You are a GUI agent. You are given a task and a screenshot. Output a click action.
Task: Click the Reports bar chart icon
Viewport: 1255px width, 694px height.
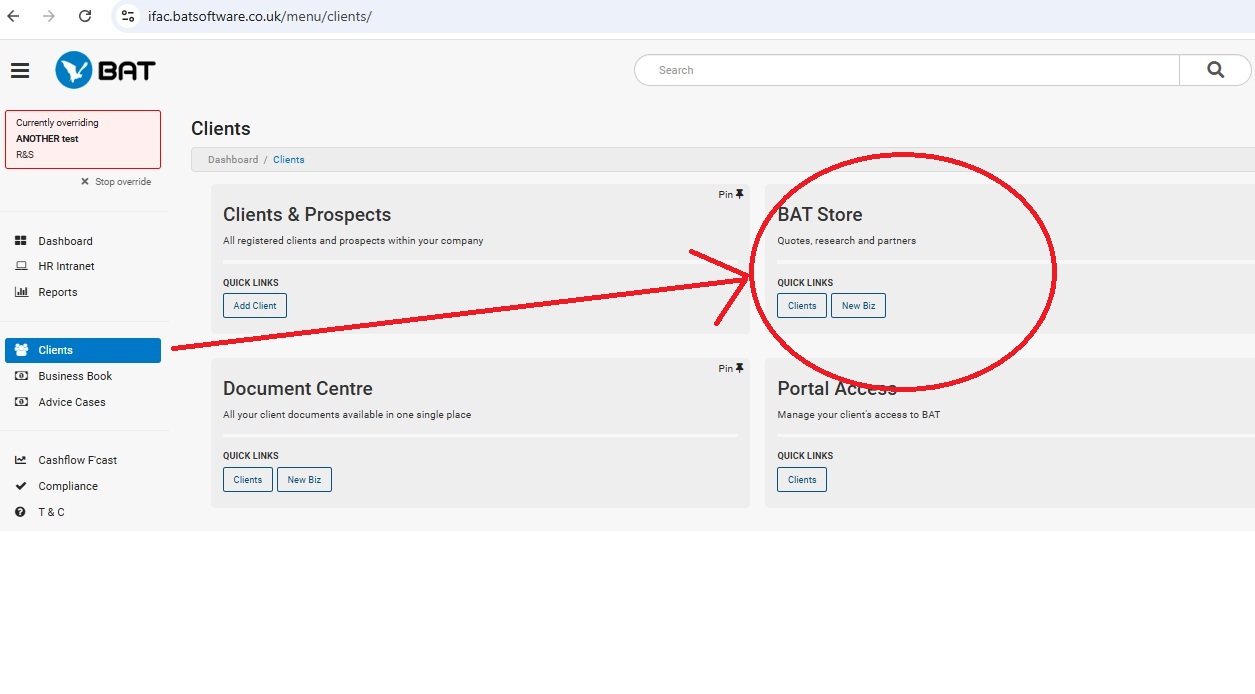pos(21,292)
